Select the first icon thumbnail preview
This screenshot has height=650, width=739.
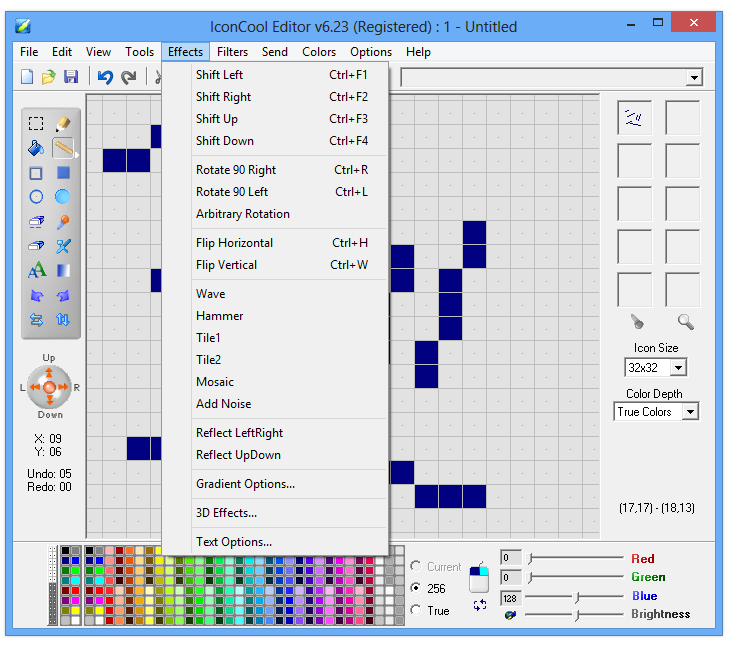click(x=634, y=118)
